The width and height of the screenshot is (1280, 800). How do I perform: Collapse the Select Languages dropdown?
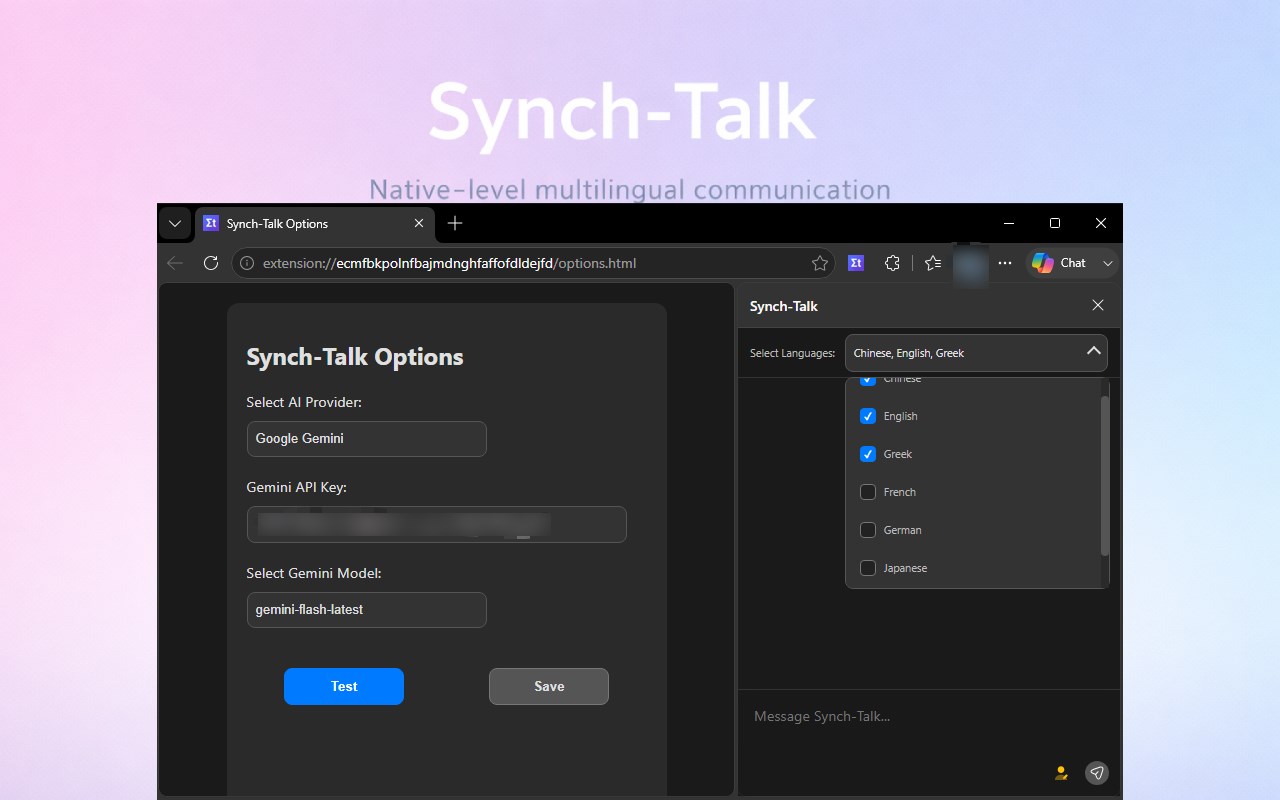(x=976, y=353)
